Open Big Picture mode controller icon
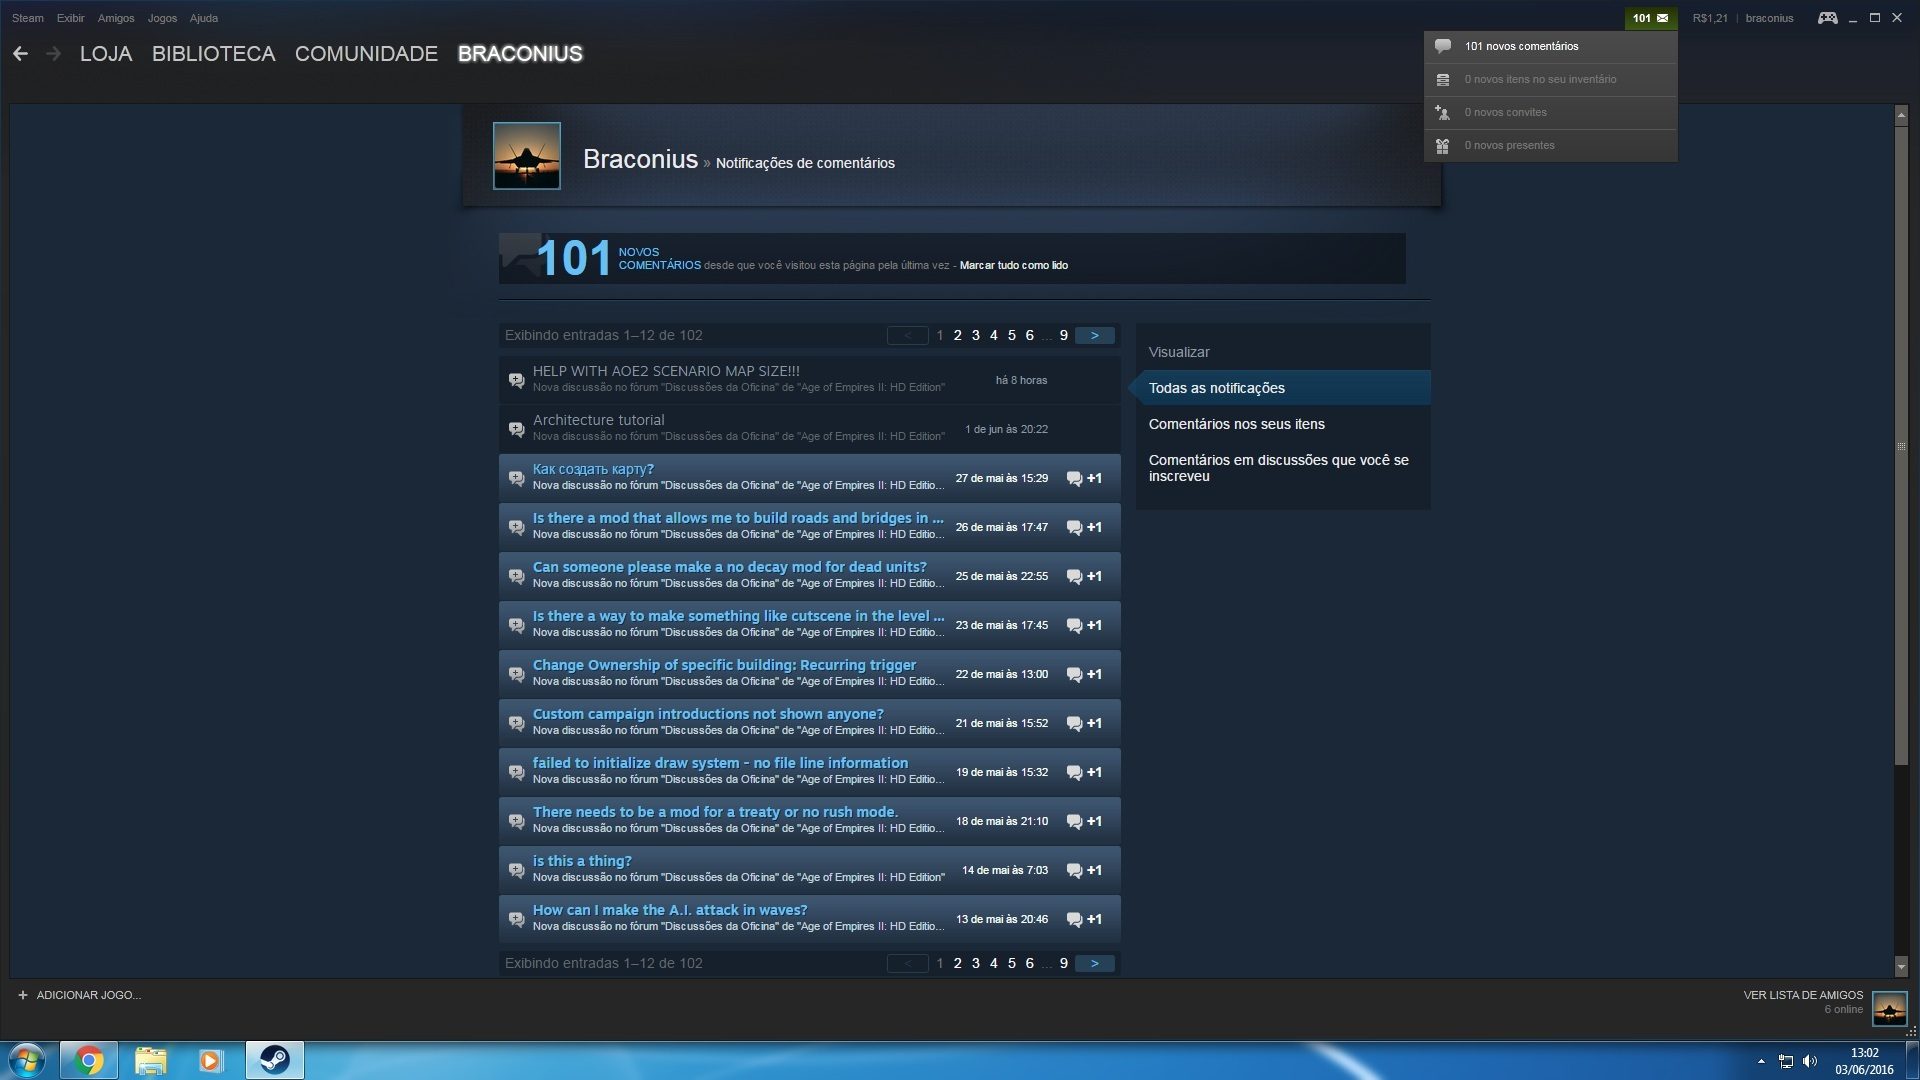1920x1080 pixels. pos(1827,18)
